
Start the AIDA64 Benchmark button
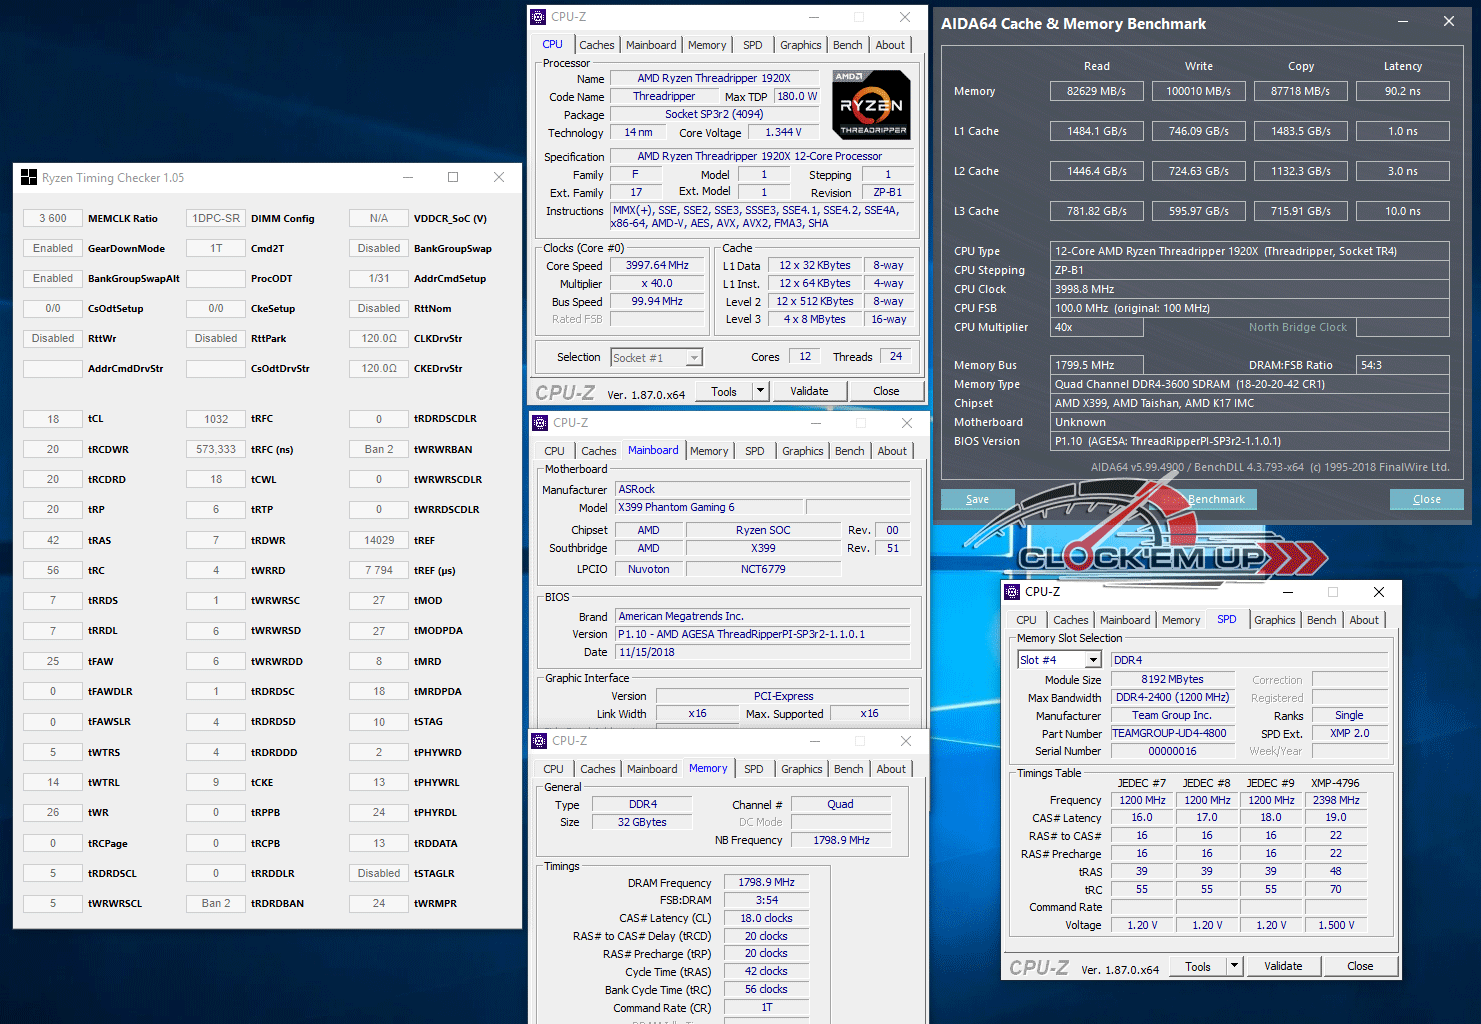click(x=1216, y=499)
